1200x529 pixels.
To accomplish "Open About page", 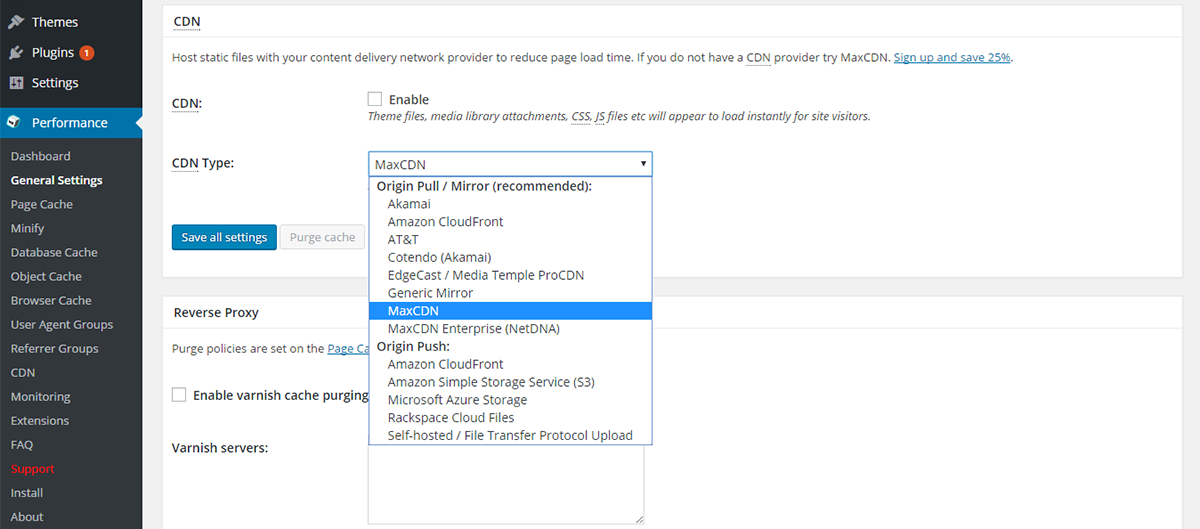I will (27, 516).
